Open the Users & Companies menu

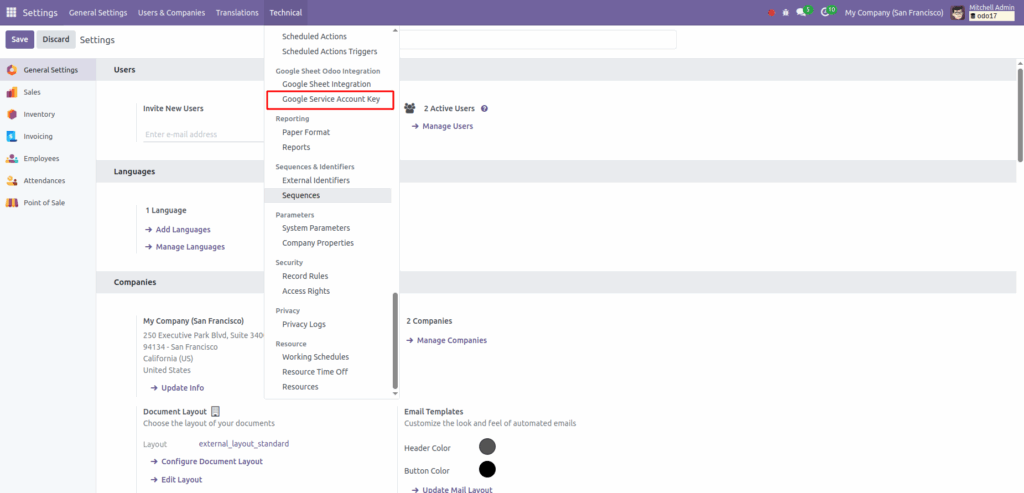coord(171,12)
